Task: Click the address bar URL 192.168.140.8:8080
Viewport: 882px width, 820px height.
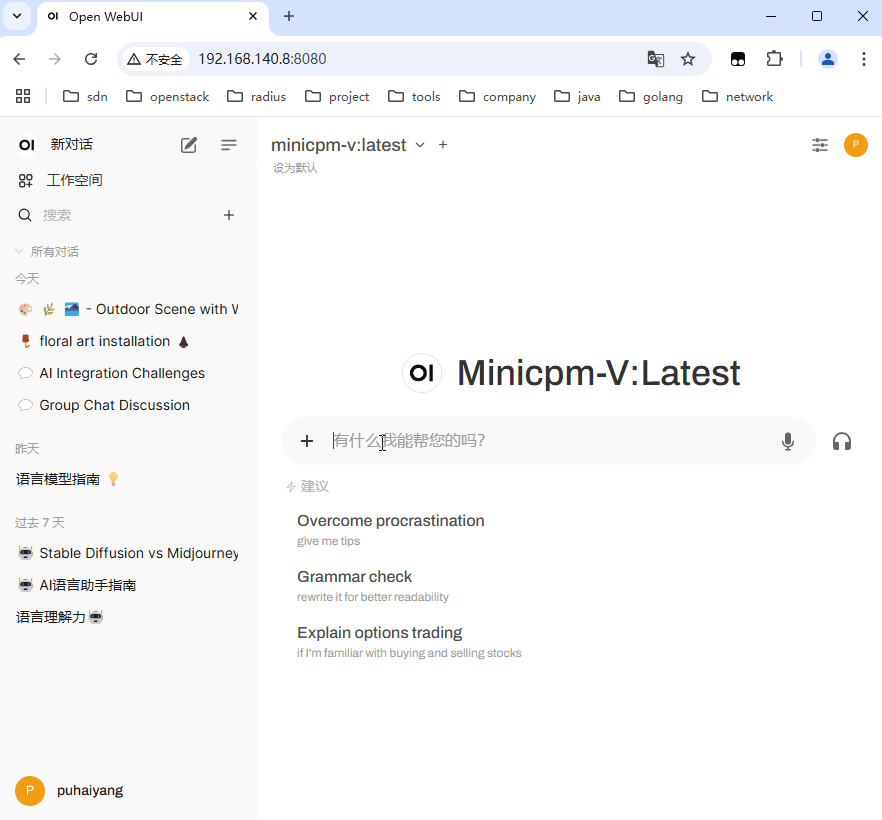Action: [262, 59]
